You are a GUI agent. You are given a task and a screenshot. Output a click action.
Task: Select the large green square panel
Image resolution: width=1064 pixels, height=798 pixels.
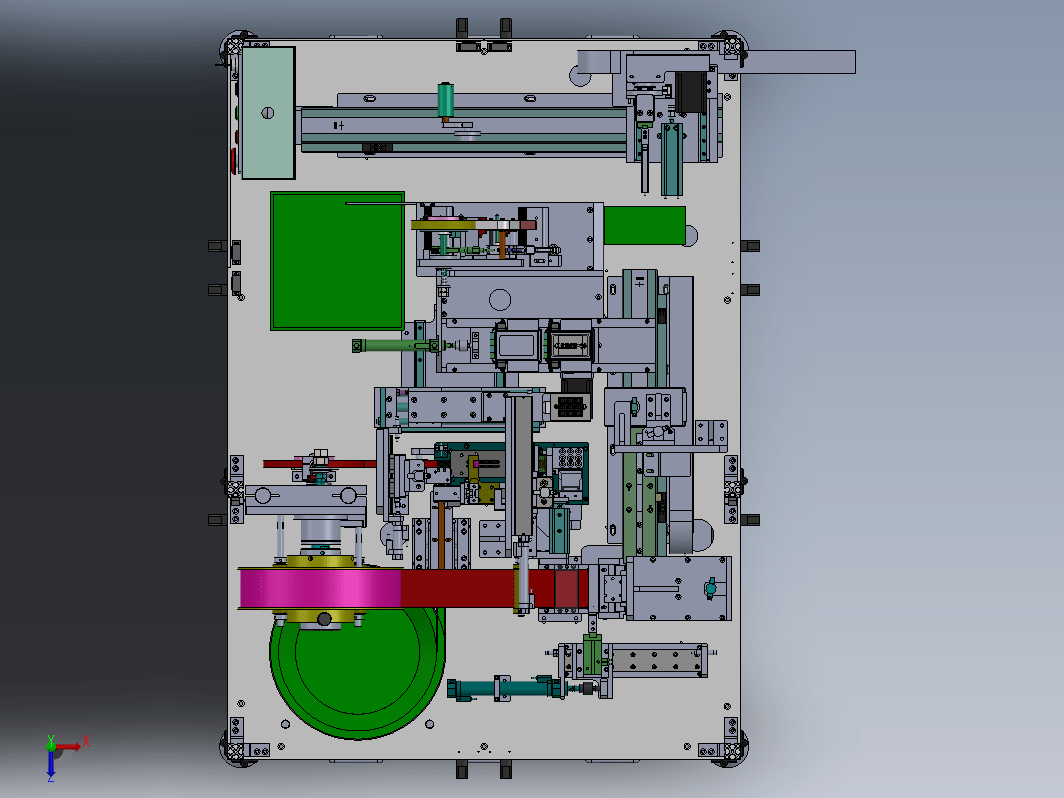coord(337,261)
